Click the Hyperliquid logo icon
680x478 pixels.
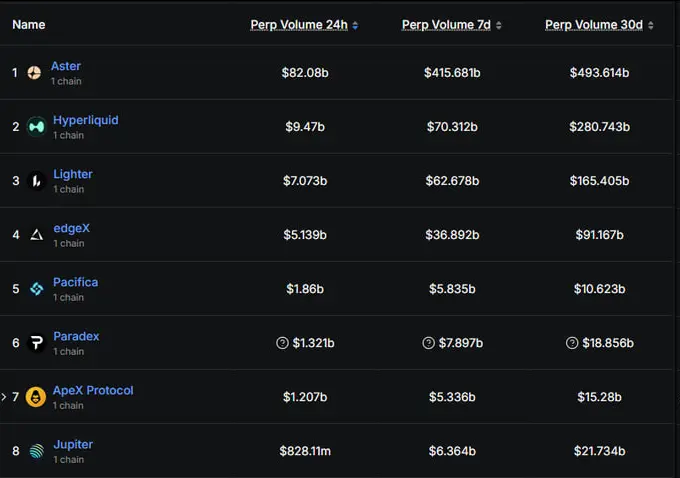[x=36, y=127]
